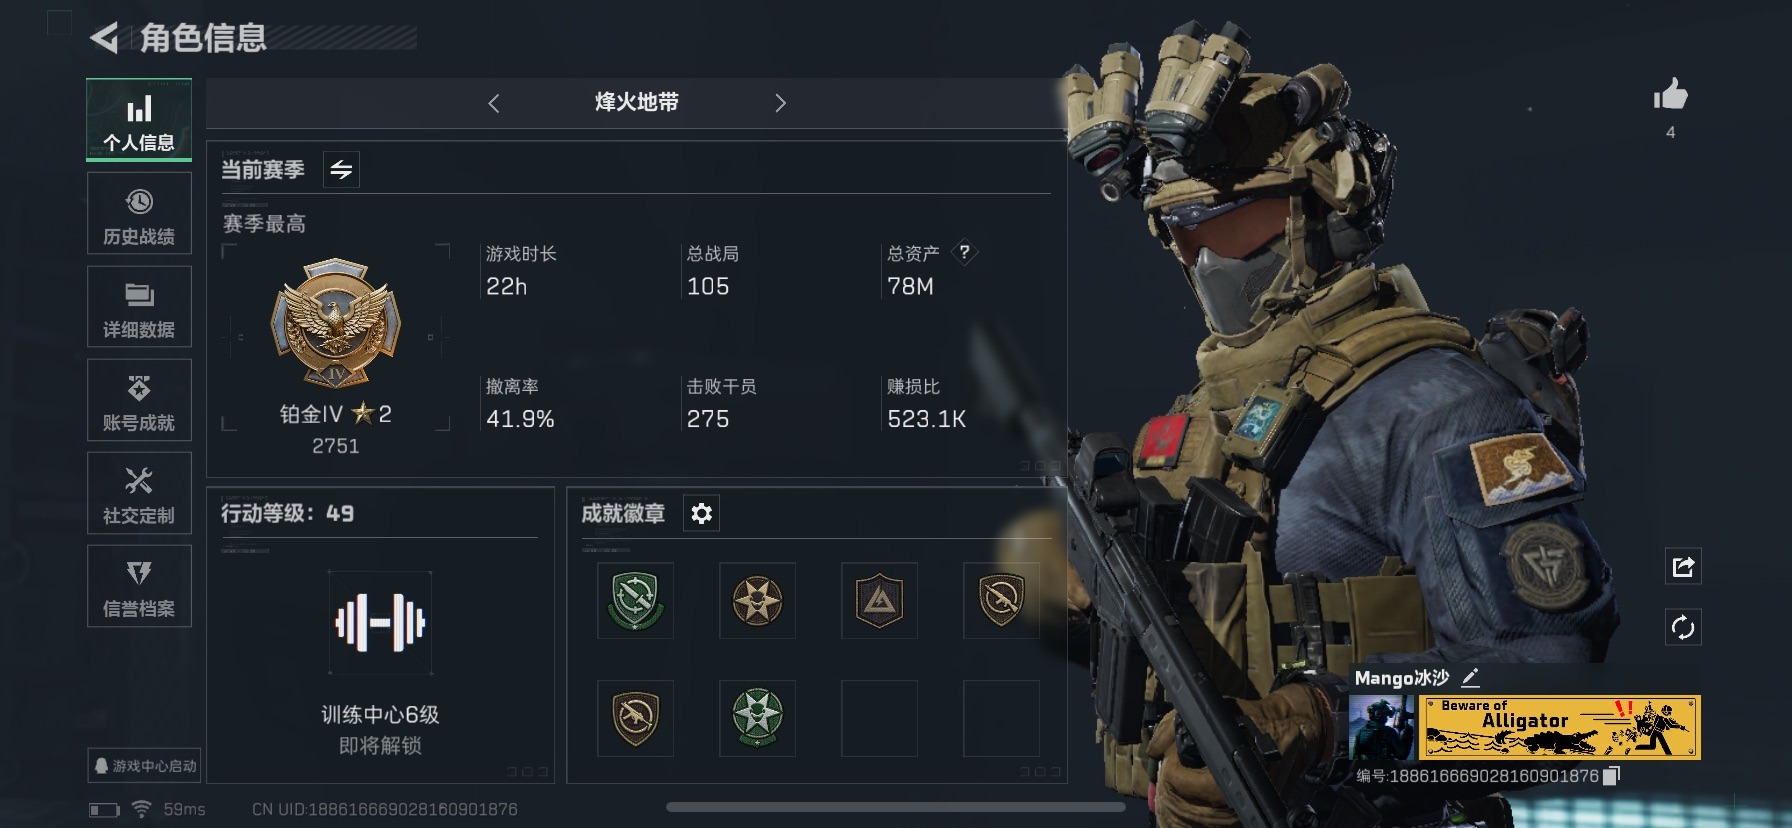
Task: Edit the Mango冰沙 nickname
Action: point(1470,678)
